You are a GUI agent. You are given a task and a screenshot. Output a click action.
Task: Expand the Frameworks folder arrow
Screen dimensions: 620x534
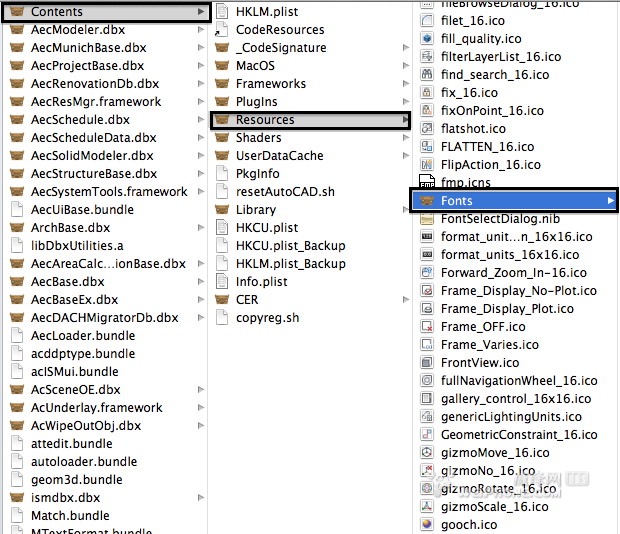pyautogui.click(x=406, y=83)
